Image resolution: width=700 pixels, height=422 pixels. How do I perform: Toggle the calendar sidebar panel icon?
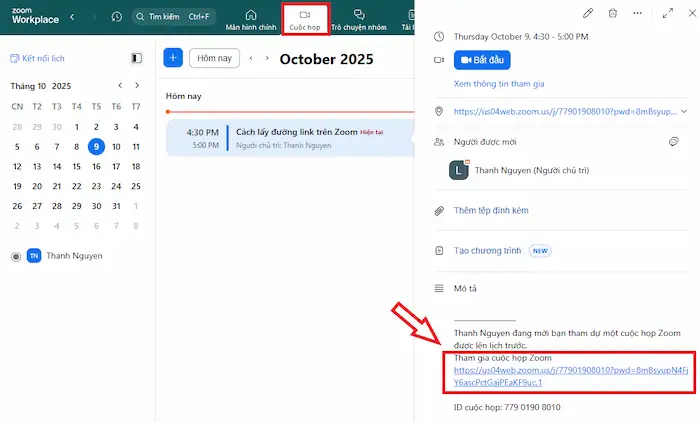tap(137, 59)
